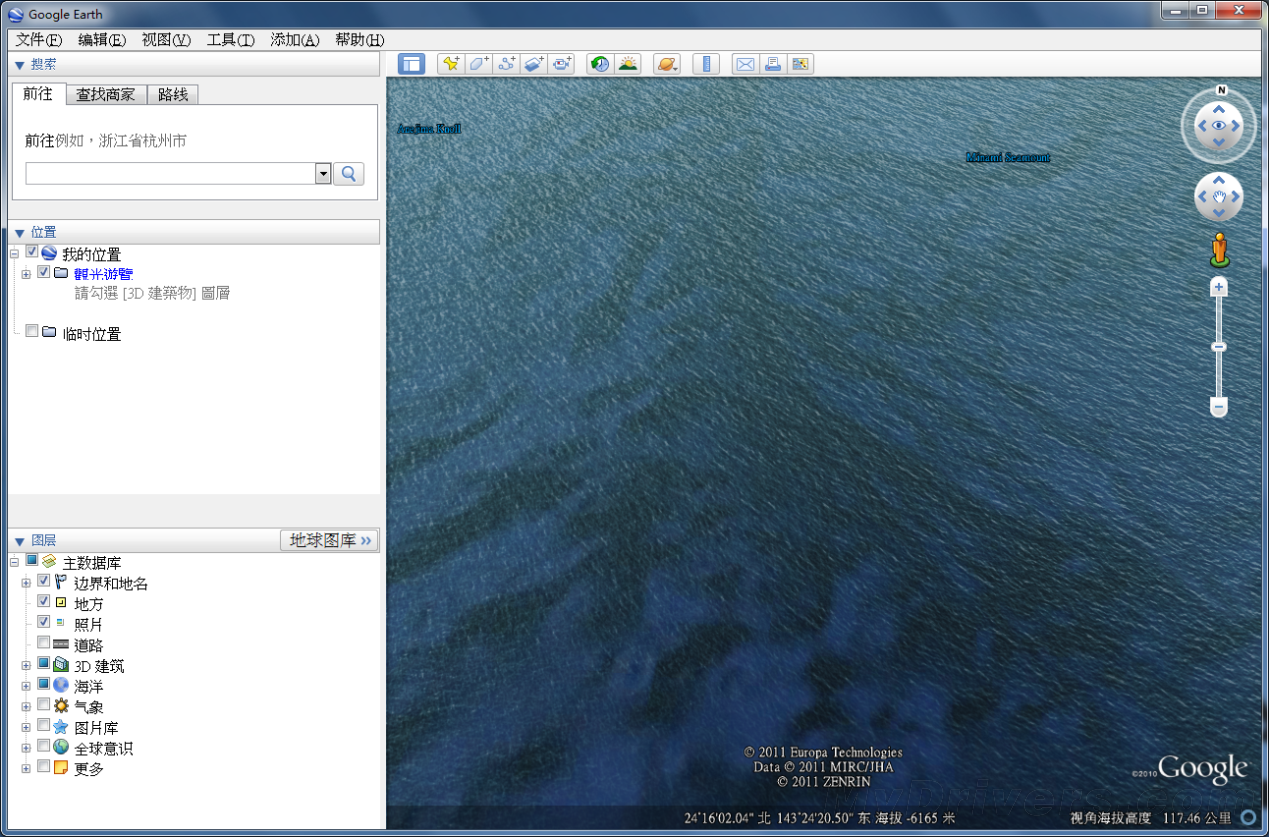
Task: Click the Add Placemark pushpin icon
Action: click(x=451, y=64)
